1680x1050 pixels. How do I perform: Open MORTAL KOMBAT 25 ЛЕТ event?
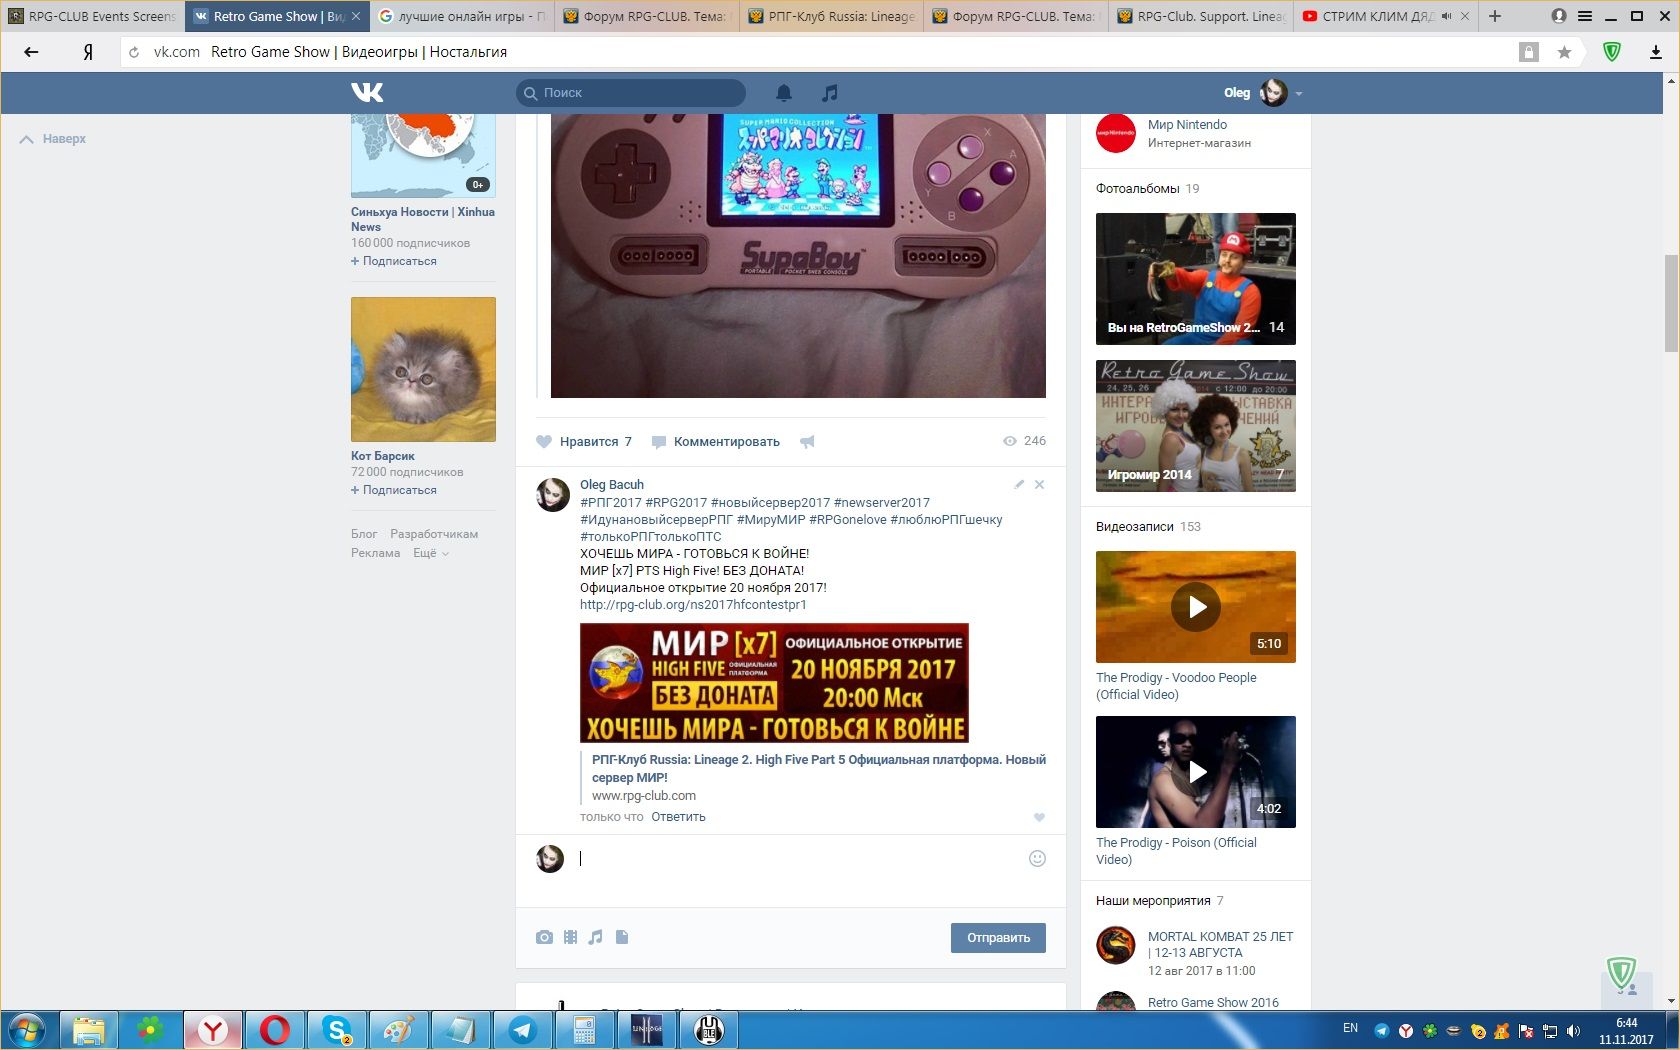[x=1220, y=944]
